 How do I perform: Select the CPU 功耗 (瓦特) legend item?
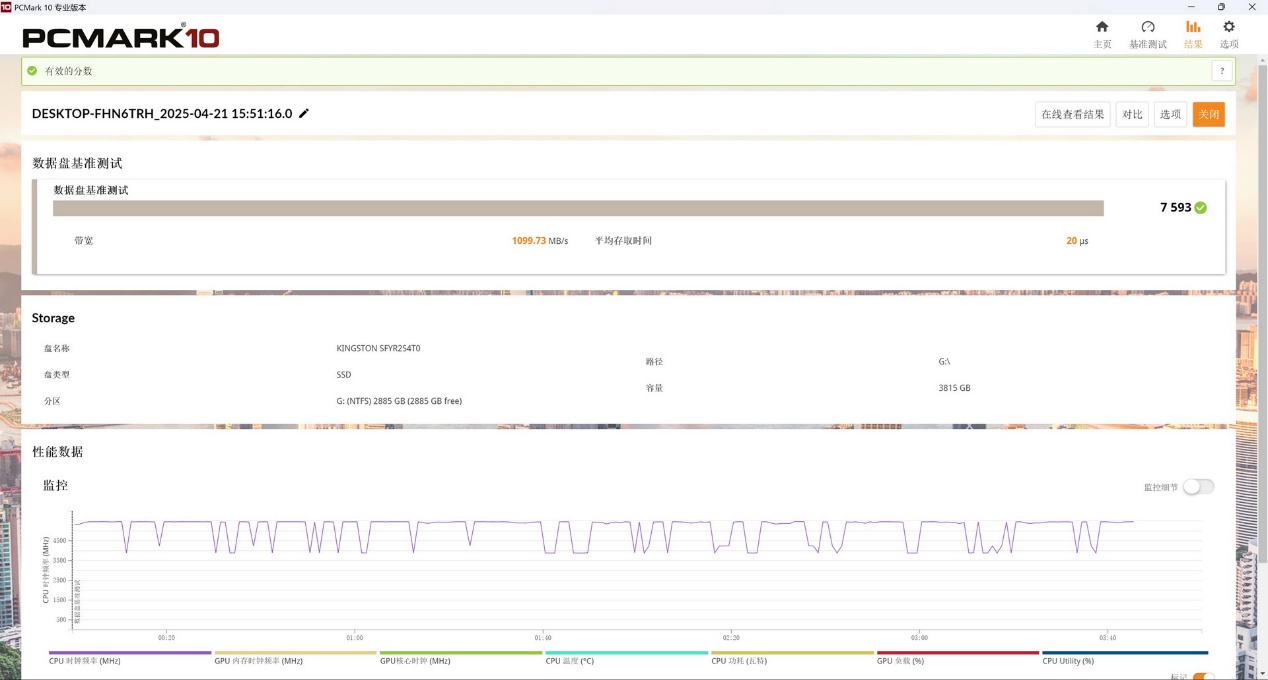[793, 657]
